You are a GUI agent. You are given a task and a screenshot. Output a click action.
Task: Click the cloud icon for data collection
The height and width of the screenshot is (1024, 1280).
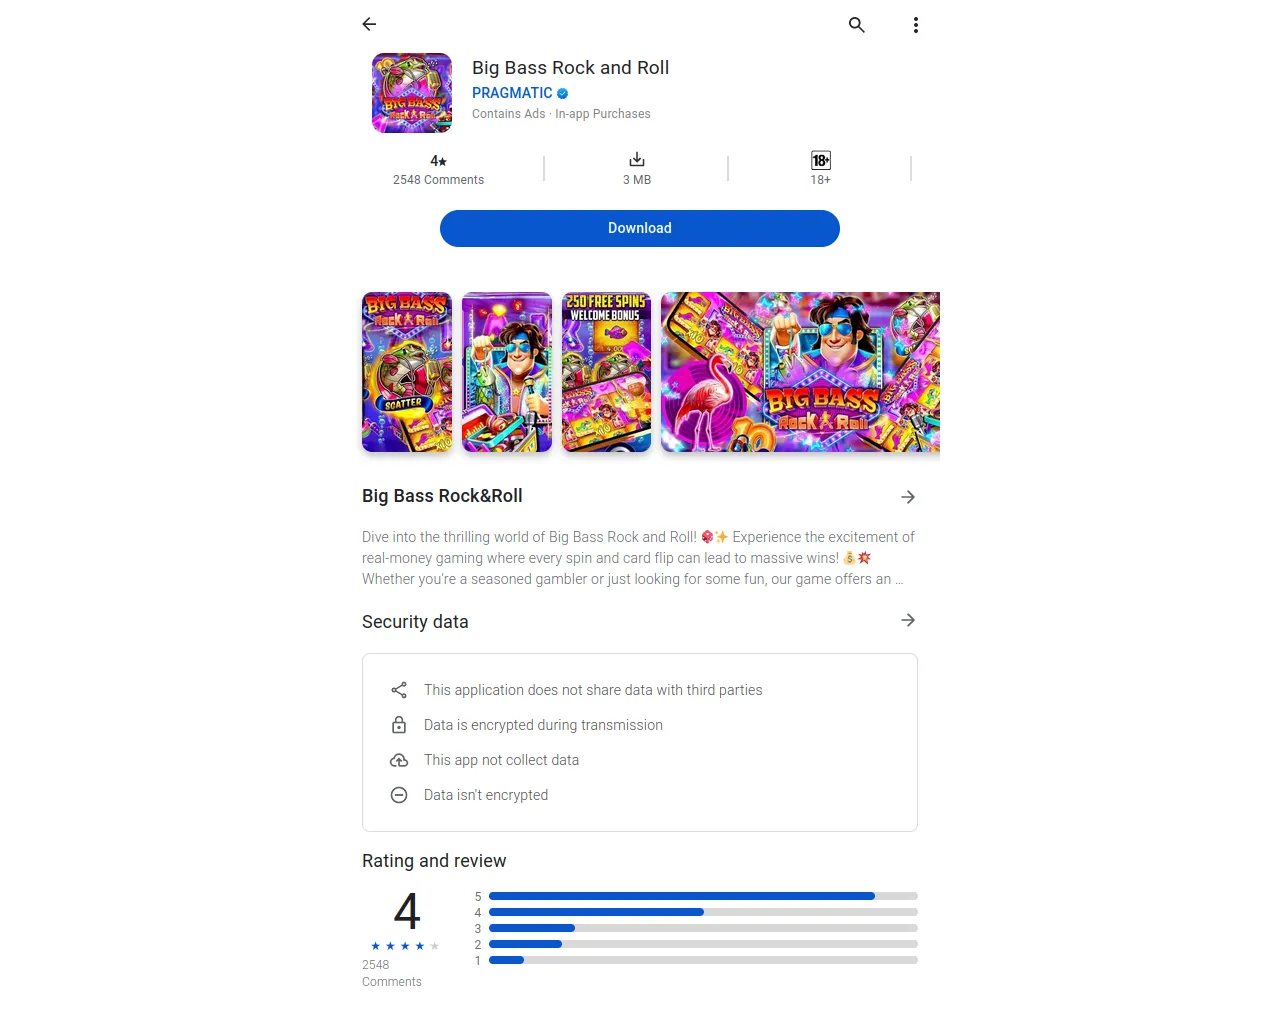pyautogui.click(x=399, y=760)
